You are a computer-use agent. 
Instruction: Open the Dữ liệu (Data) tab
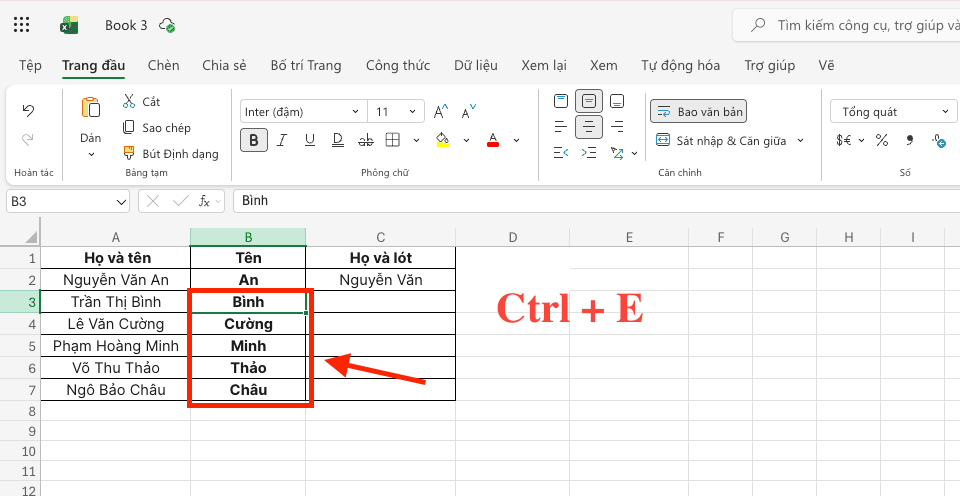[476, 66]
